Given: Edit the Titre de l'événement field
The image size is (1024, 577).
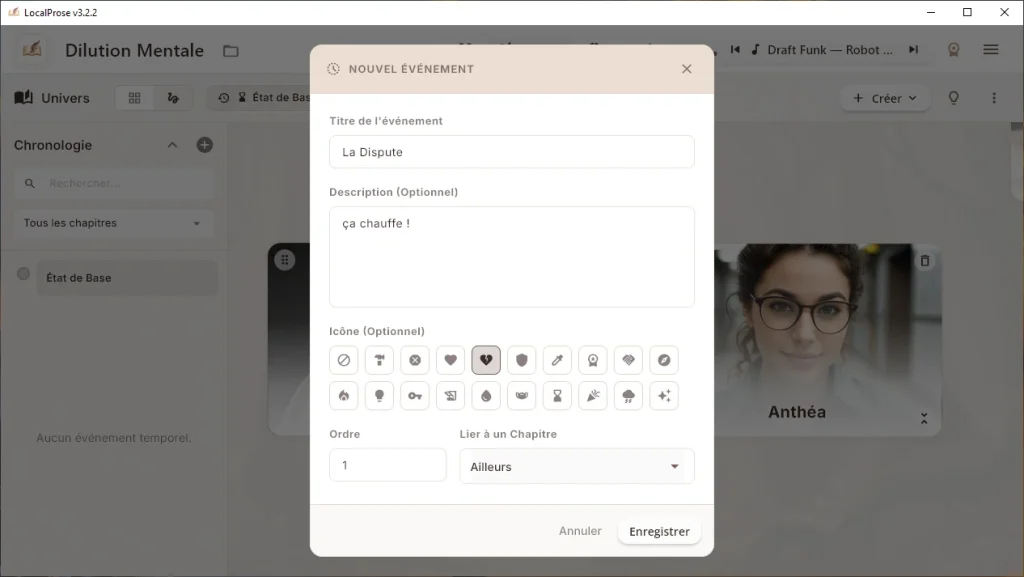Looking at the screenshot, I should [x=511, y=152].
